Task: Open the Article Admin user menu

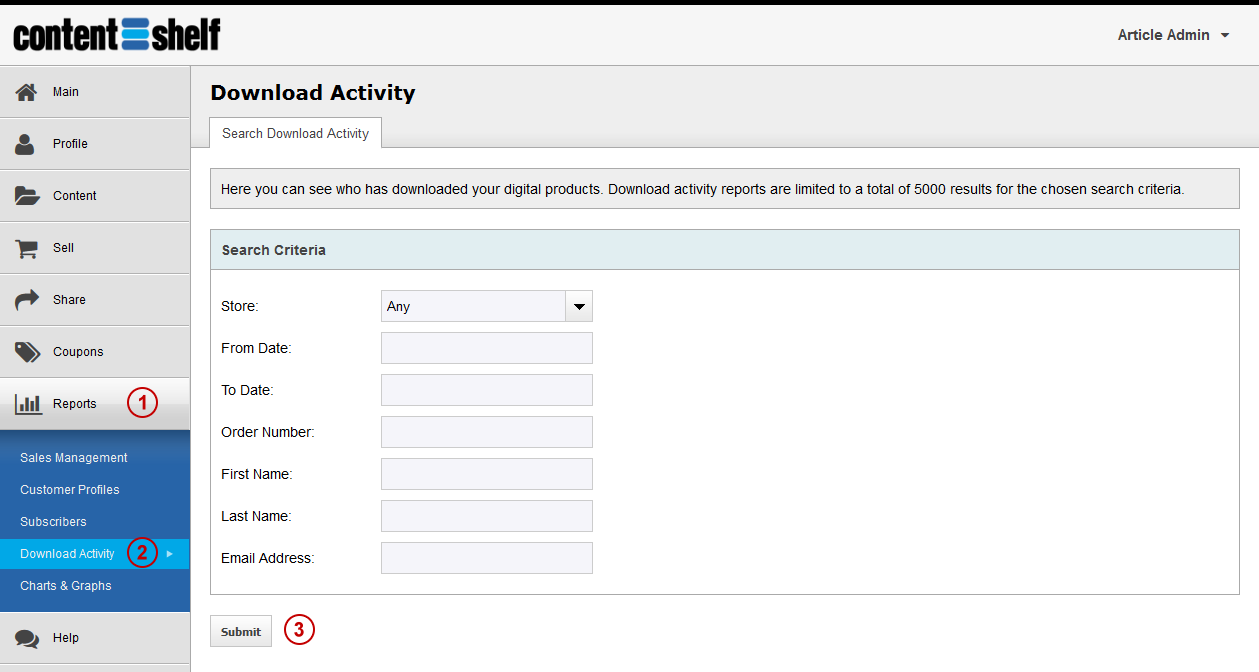Action: tap(1173, 35)
